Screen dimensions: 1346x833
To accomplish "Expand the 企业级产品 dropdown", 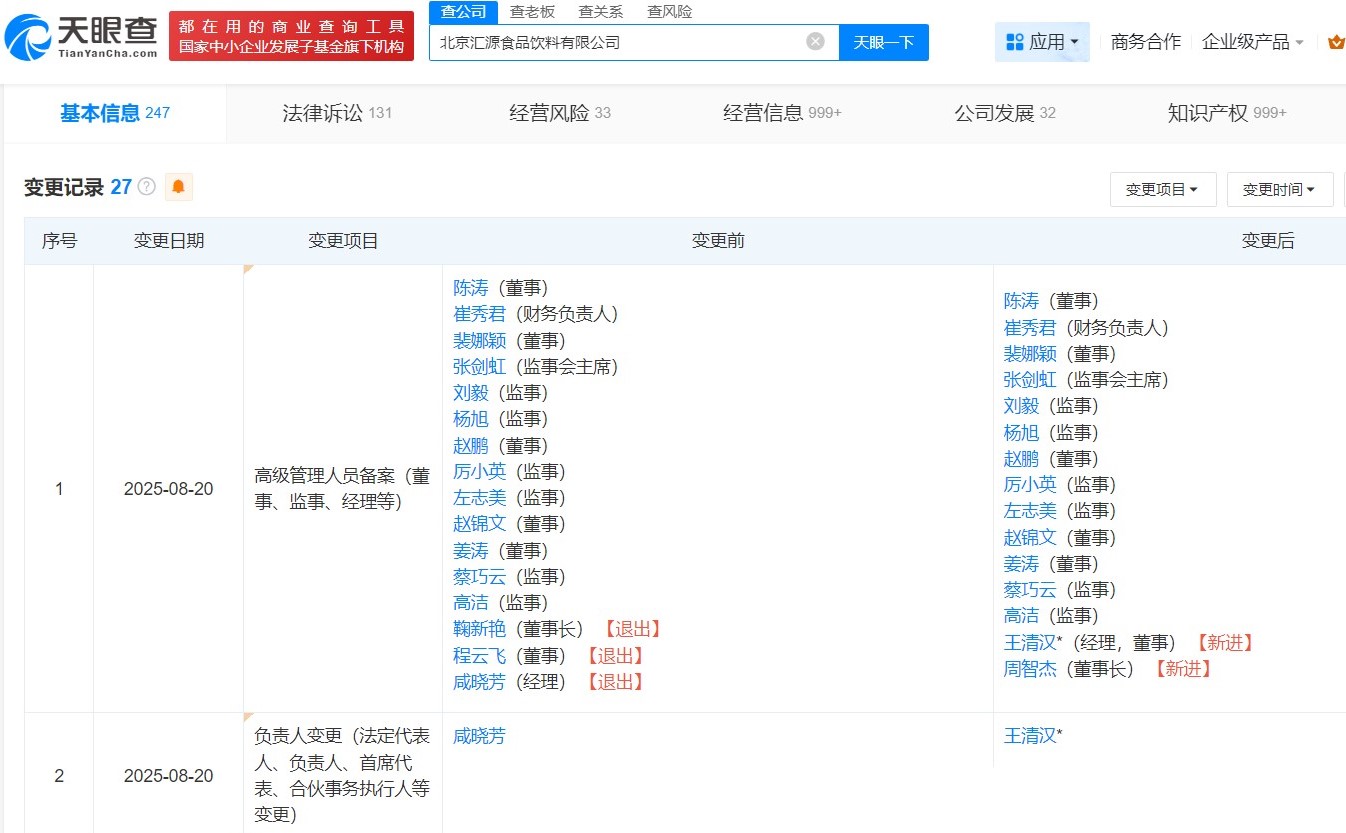I will click(x=1253, y=42).
